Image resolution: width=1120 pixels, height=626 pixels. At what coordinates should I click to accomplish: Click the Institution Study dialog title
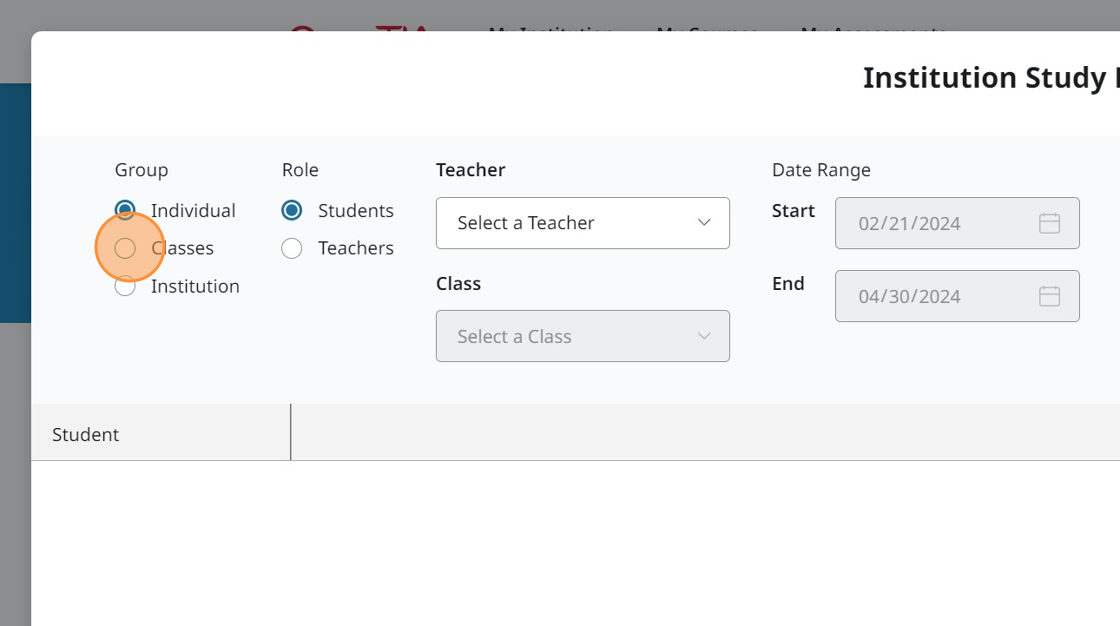click(990, 78)
